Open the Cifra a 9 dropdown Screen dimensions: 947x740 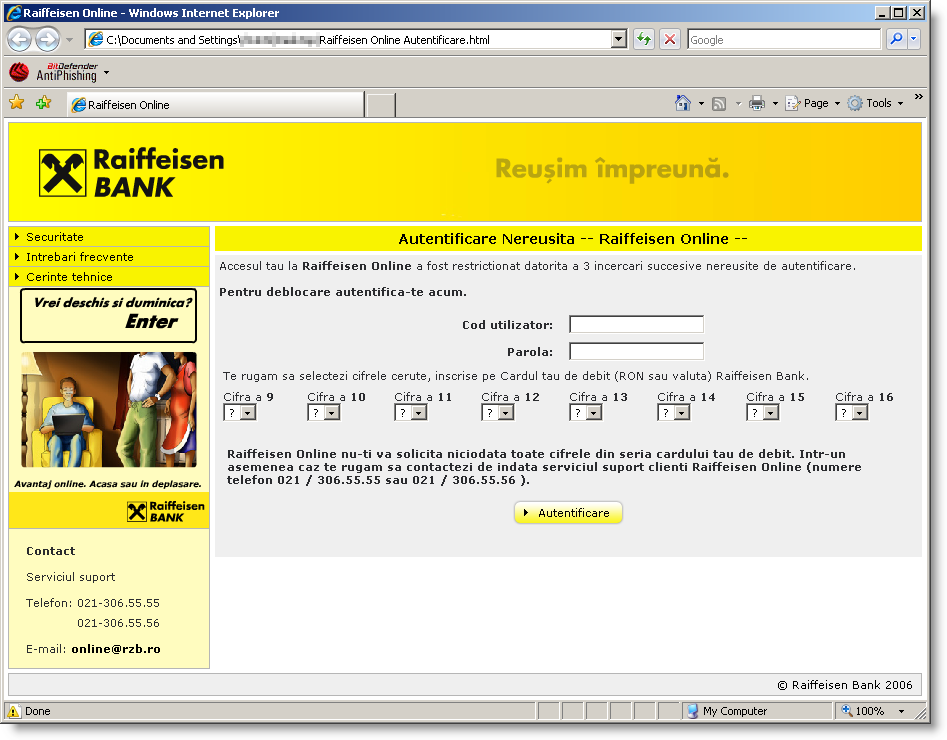240,413
